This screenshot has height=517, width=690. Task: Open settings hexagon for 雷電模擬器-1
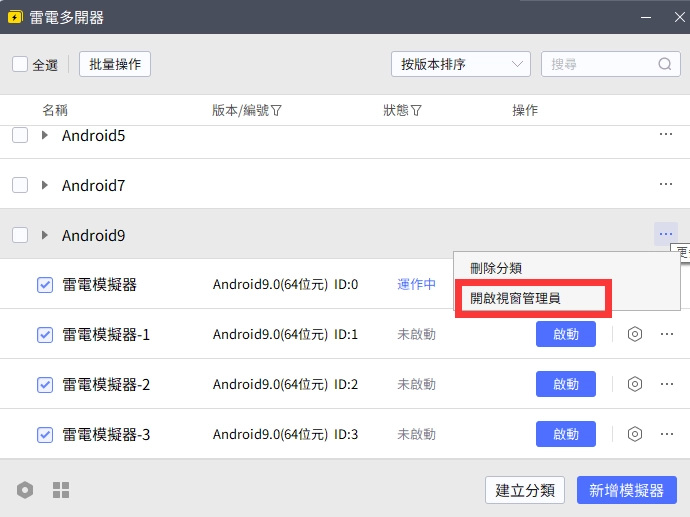tap(635, 334)
